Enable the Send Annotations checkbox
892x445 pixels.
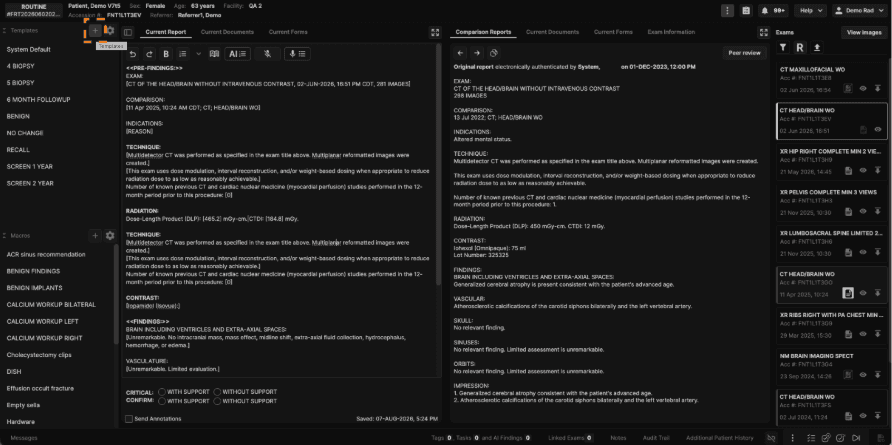[129, 419]
